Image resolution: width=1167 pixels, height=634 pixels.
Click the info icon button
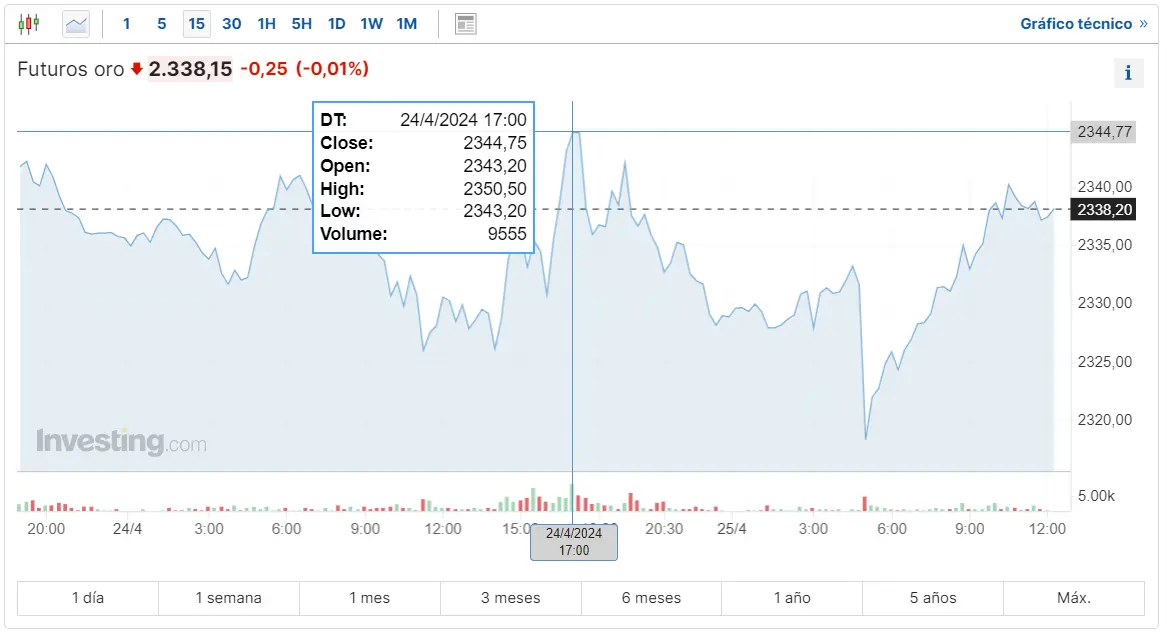point(1128,72)
